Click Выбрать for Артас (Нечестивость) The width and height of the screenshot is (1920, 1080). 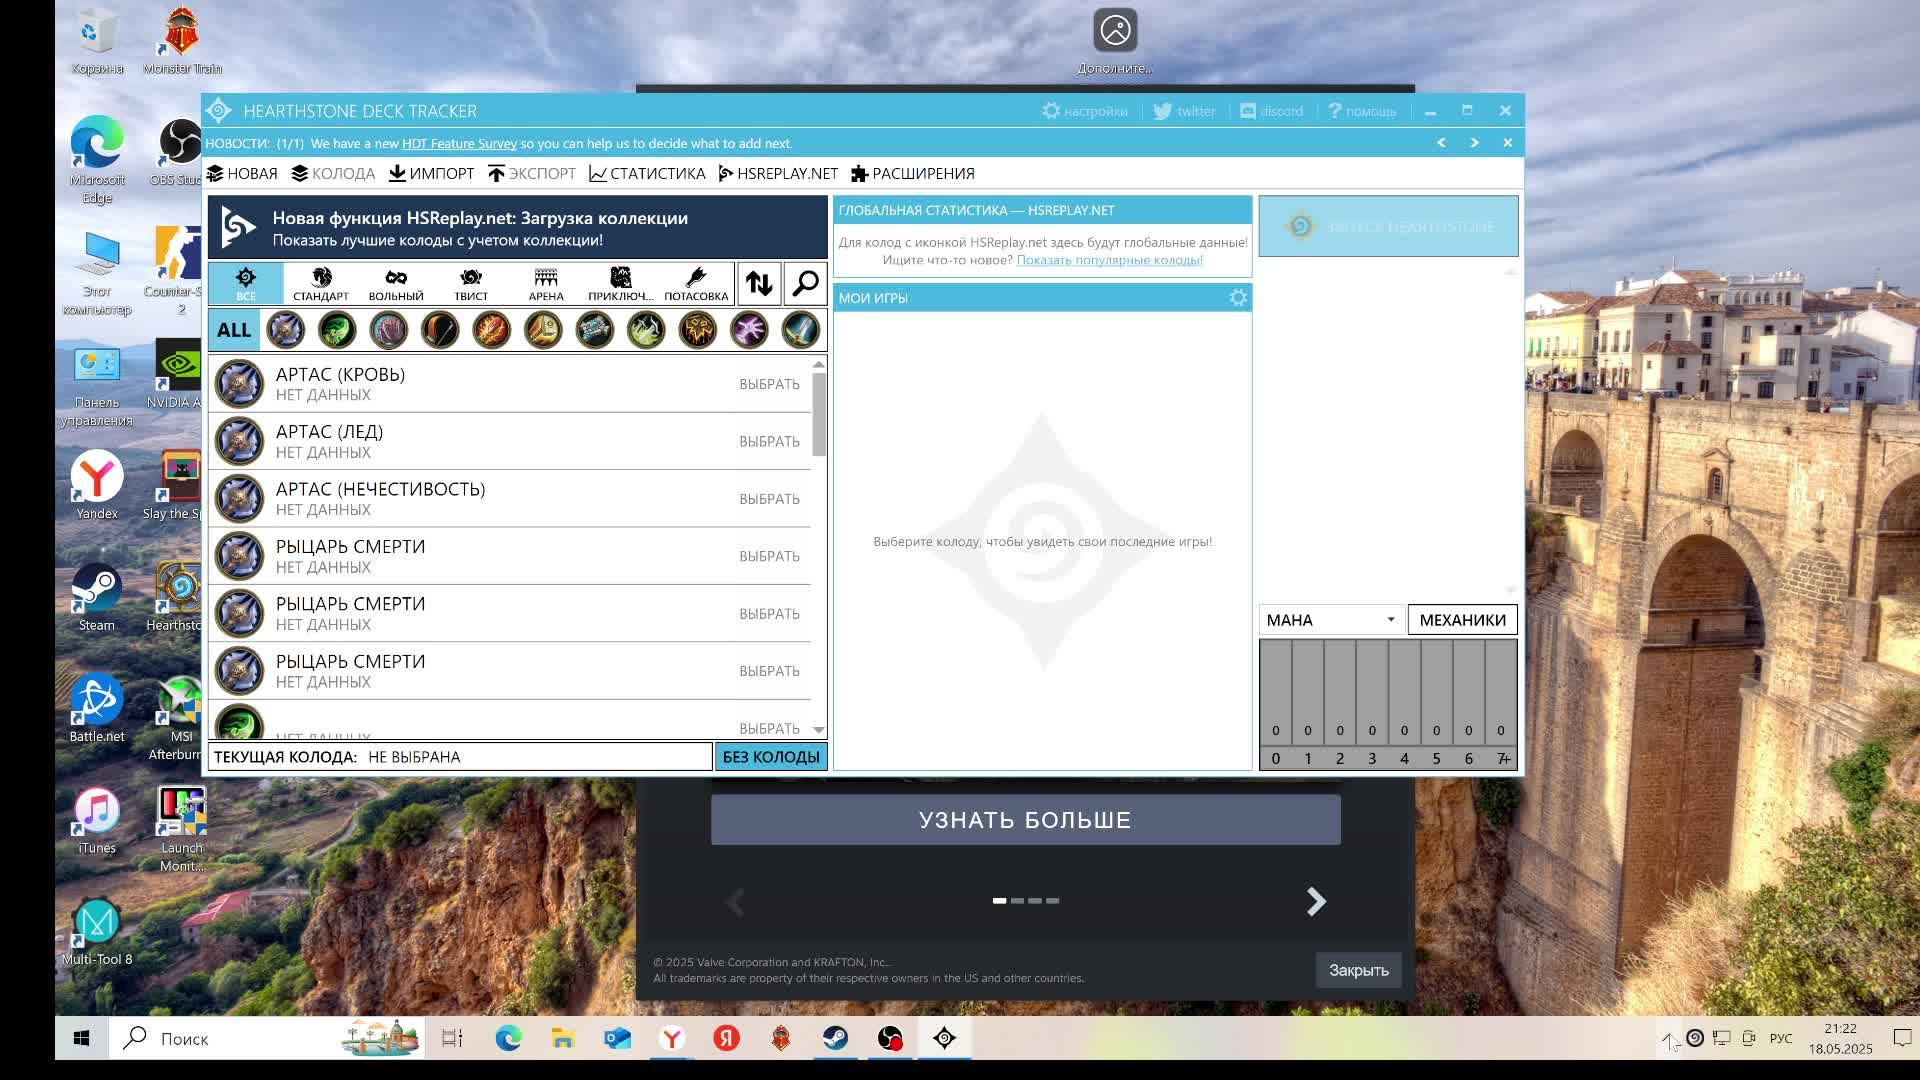pyautogui.click(x=769, y=499)
